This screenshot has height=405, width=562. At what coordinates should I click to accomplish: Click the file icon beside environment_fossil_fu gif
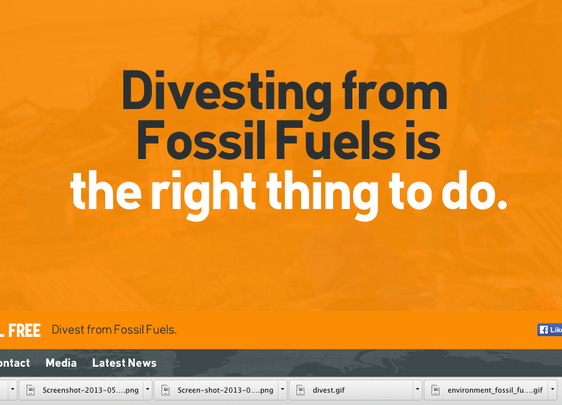(x=435, y=390)
